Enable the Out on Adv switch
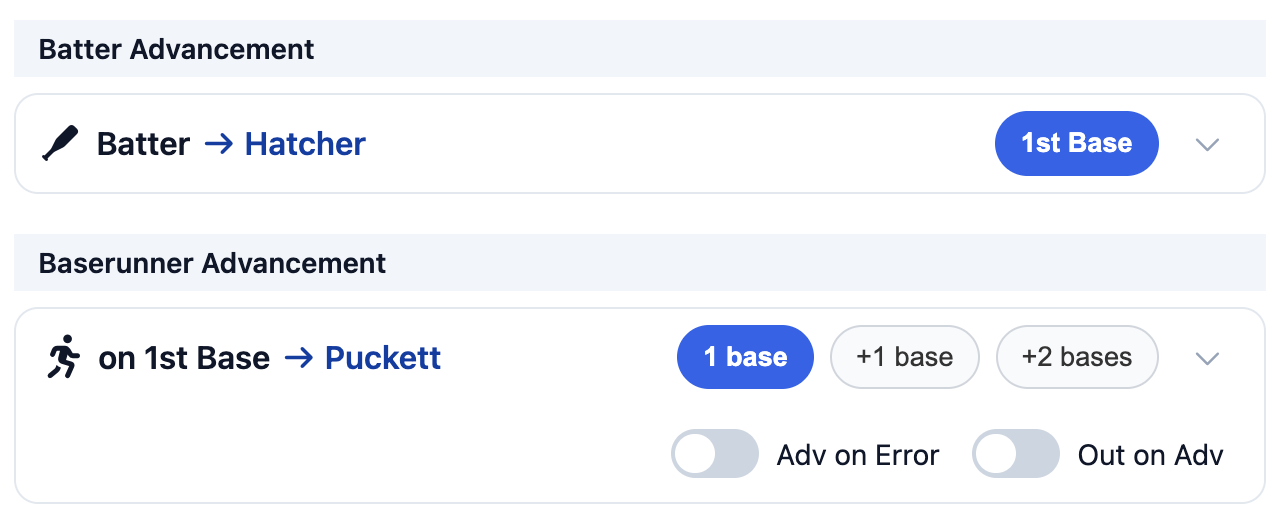The image size is (1272, 522). (x=1015, y=454)
